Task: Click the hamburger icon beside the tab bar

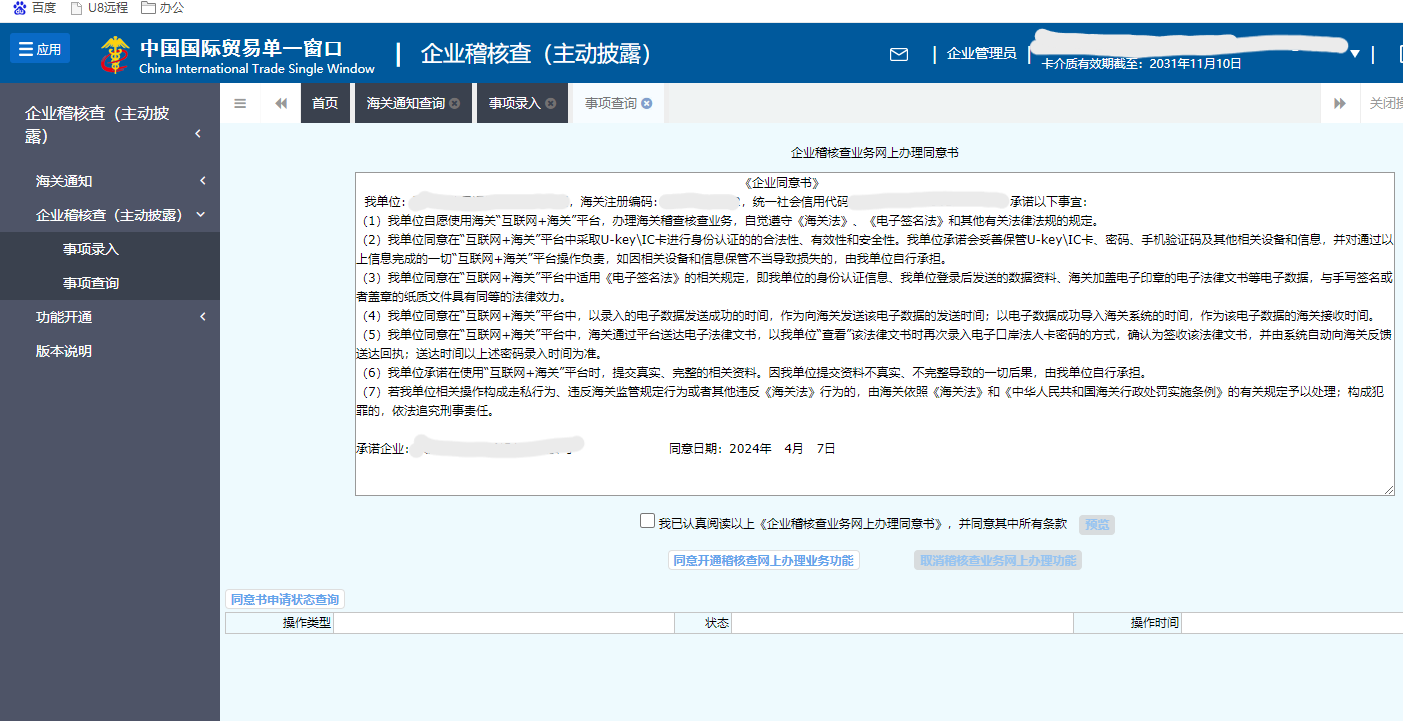Action: [240, 102]
